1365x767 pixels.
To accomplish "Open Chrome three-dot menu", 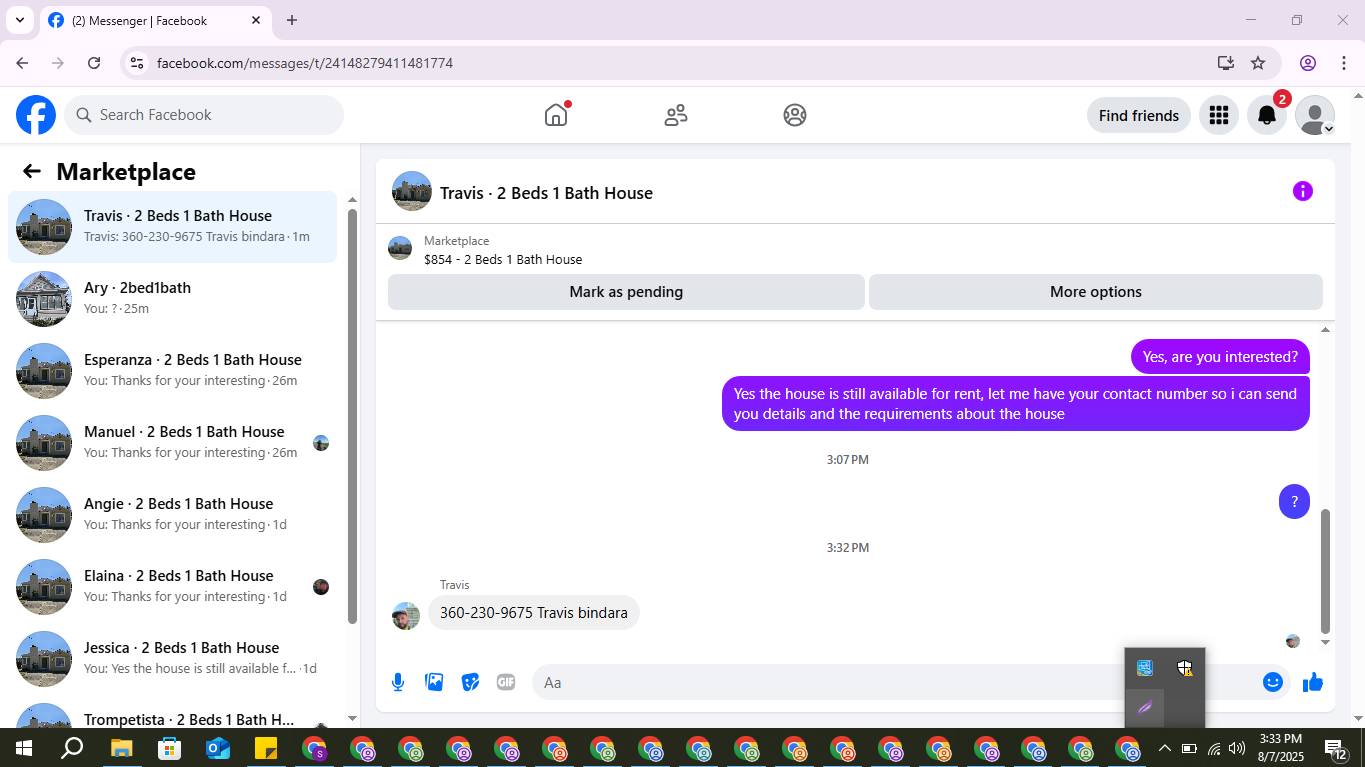I will coord(1342,63).
